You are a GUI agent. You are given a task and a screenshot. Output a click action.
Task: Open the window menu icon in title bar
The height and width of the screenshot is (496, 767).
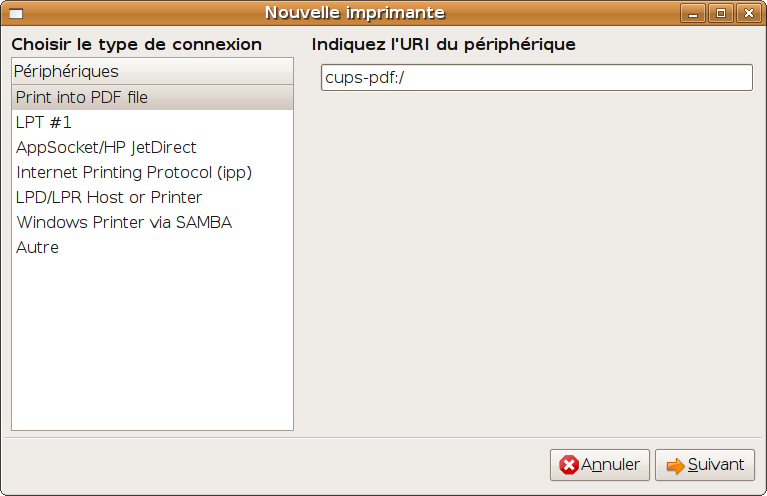click(x=16, y=13)
